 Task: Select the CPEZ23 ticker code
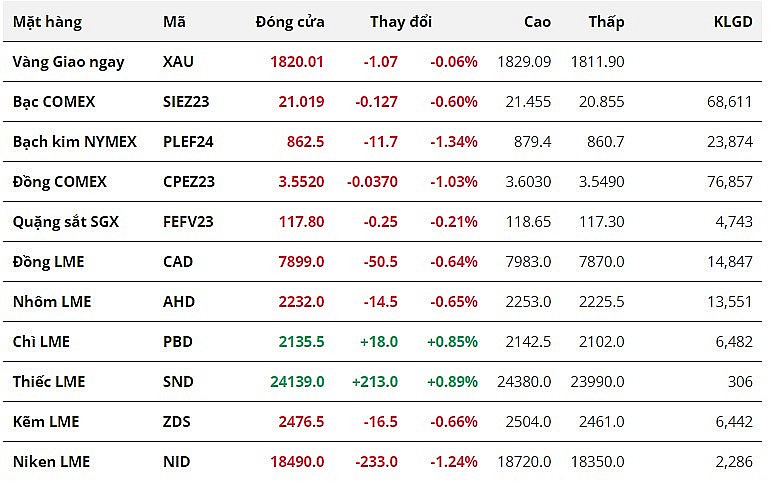tap(188, 182)
